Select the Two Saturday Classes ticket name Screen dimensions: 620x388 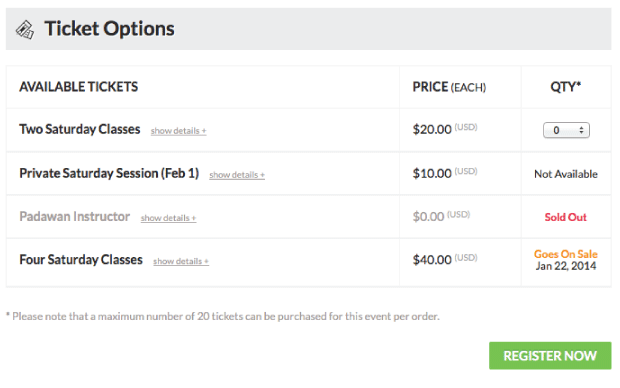(x=80, y=129)
